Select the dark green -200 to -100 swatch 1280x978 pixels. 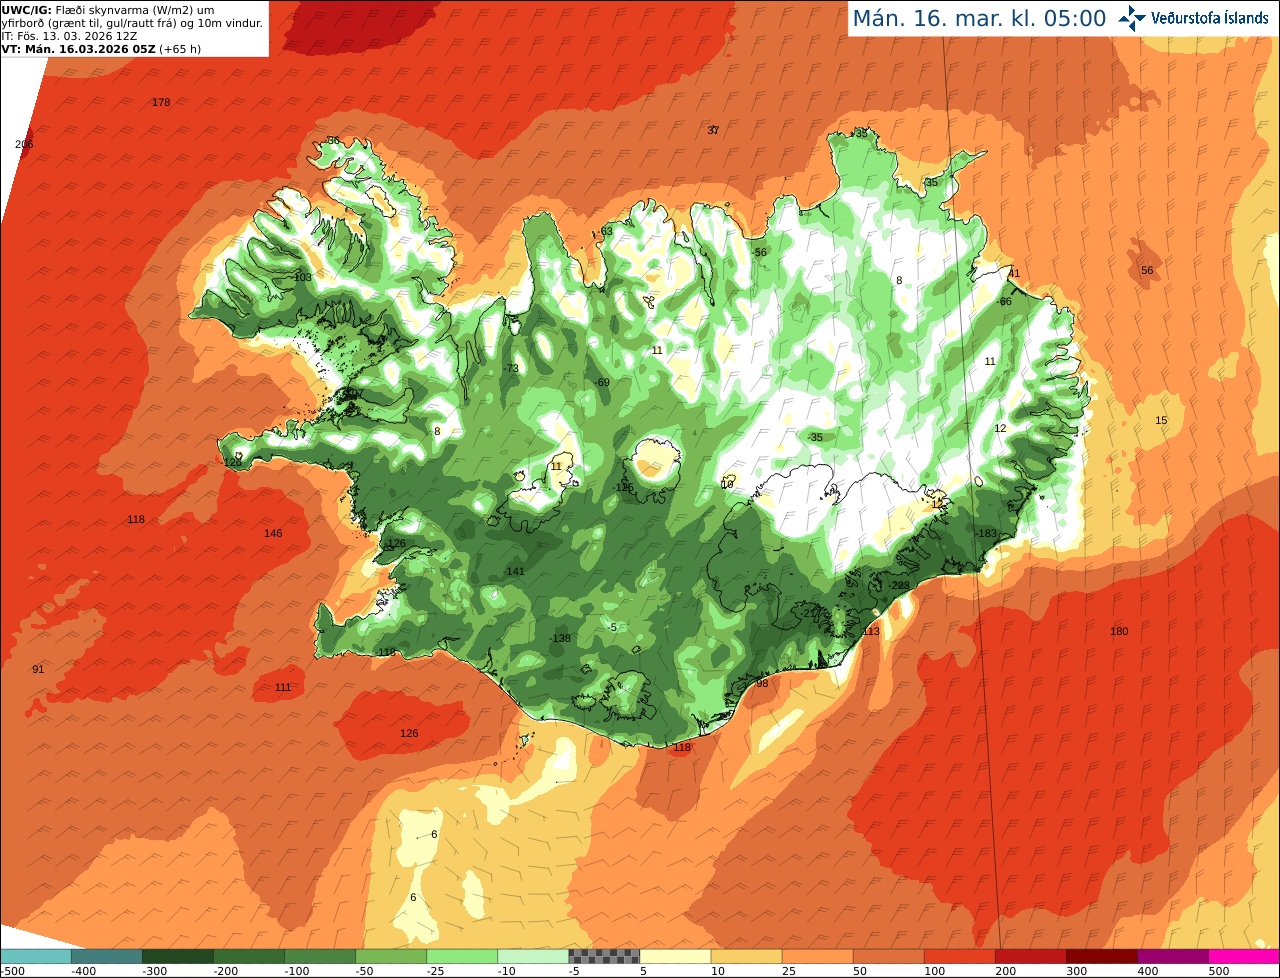tap(250, 956)
